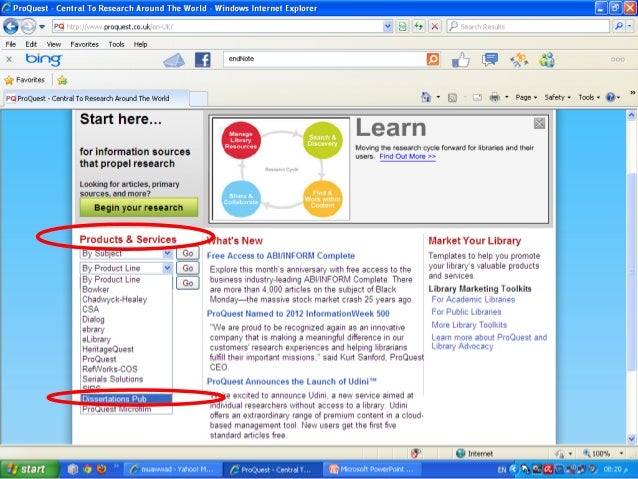Click the Print icon in command bar
Image resolution: width=638 pixels, height=479 pixels.
pyautogui.click(x=494, y=97)
